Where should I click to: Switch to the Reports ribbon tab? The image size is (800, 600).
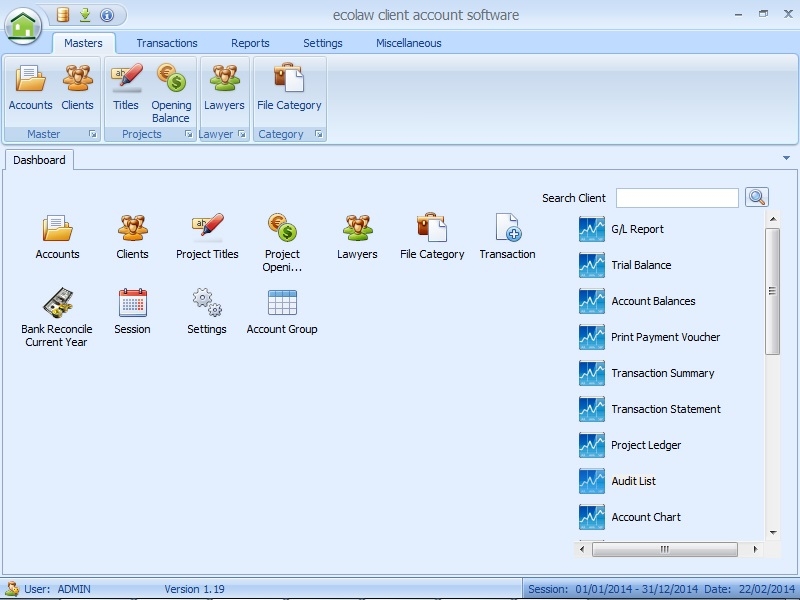tap(250, 43)
